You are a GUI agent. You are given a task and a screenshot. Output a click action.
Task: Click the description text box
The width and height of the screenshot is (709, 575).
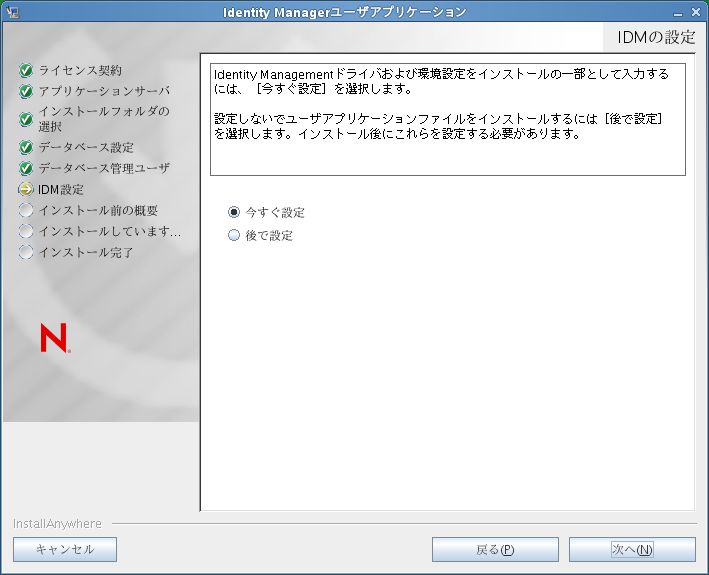point(448,119)
